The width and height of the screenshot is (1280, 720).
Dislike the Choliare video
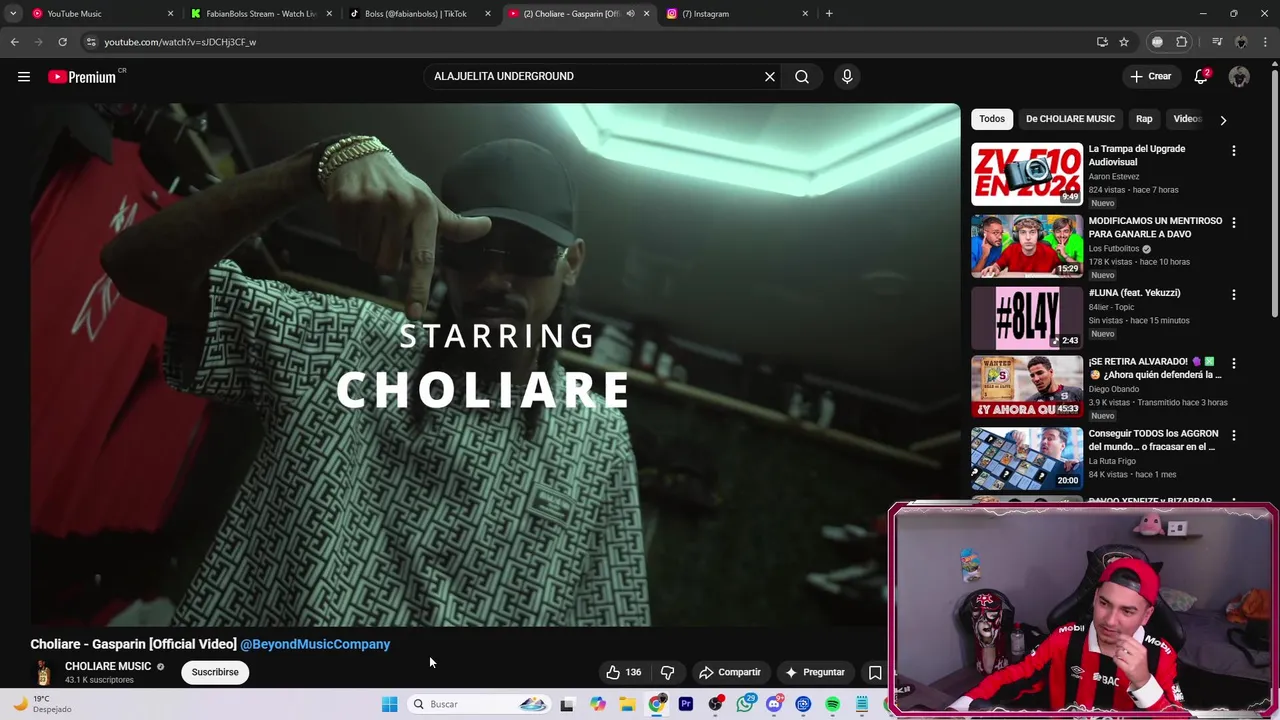point(667,672)
